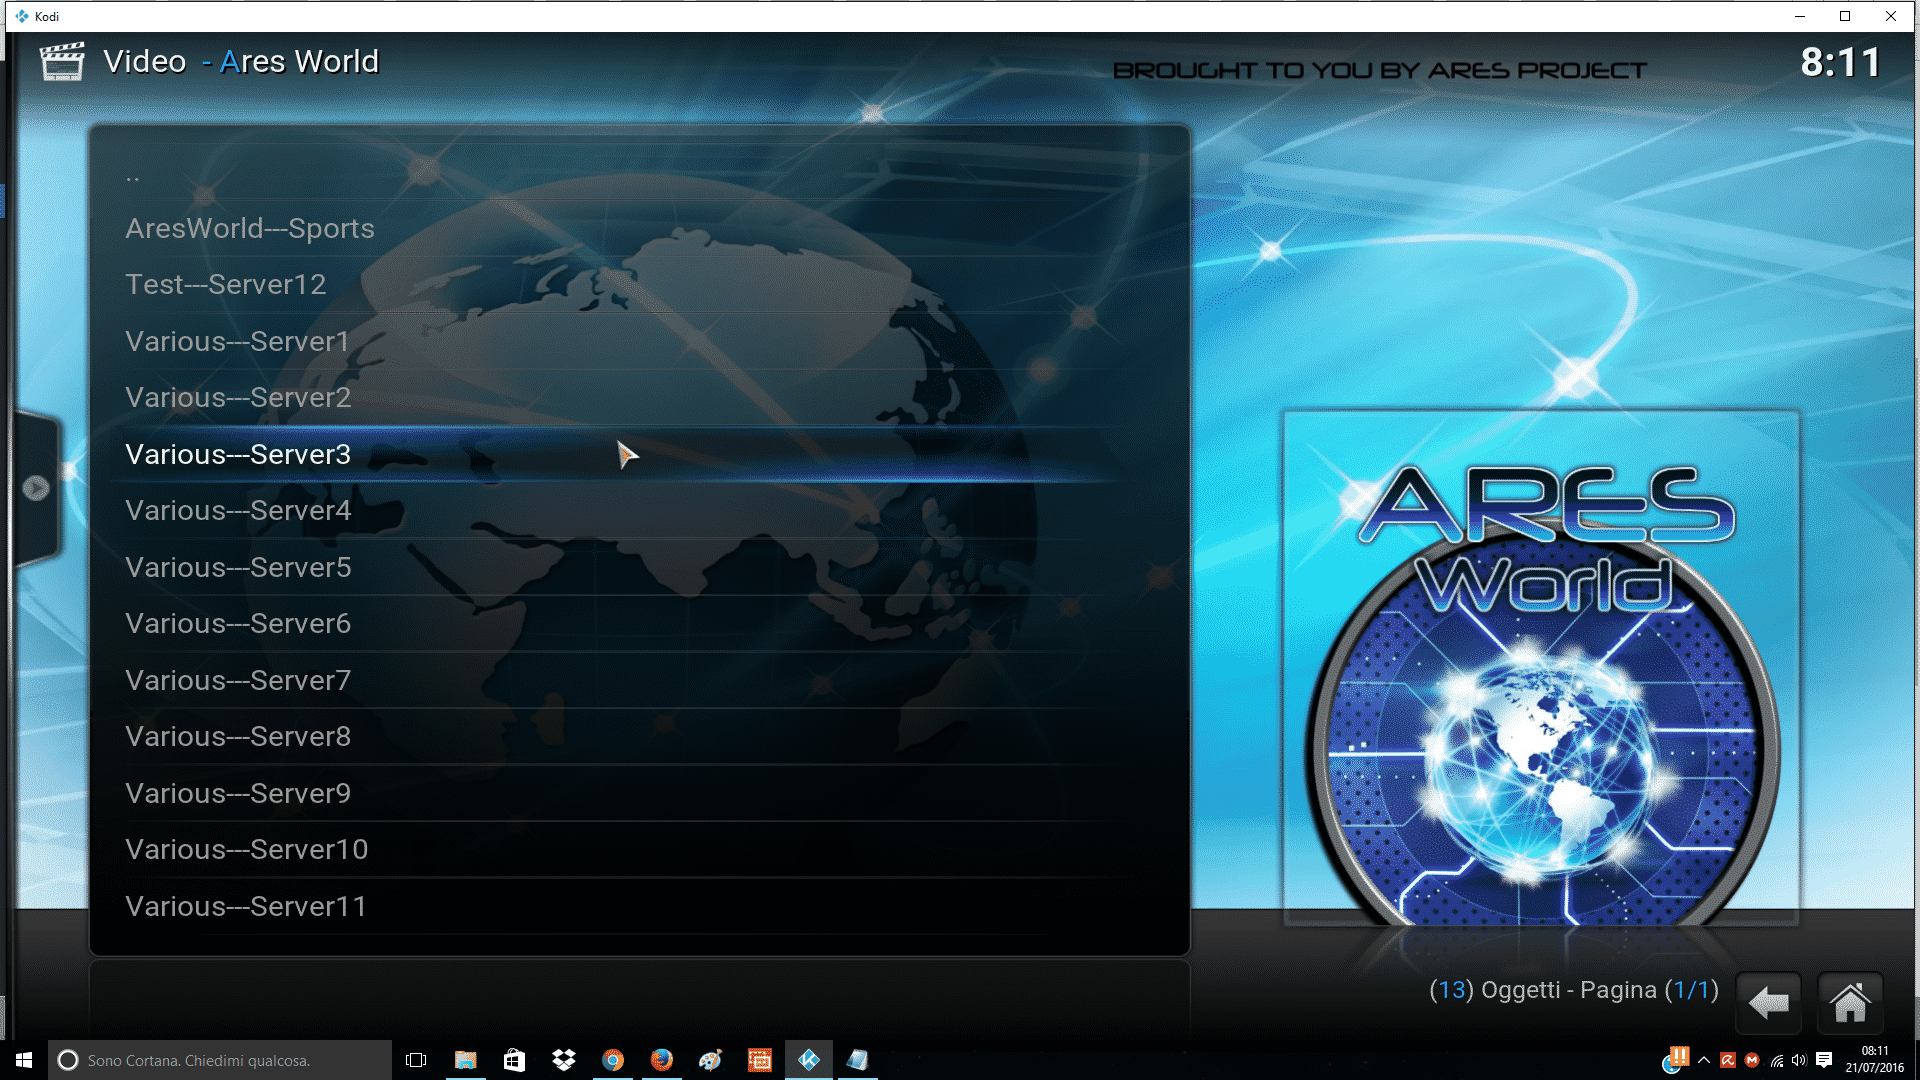Click the Kodi taskbar icon

(x=809, y=1060)
